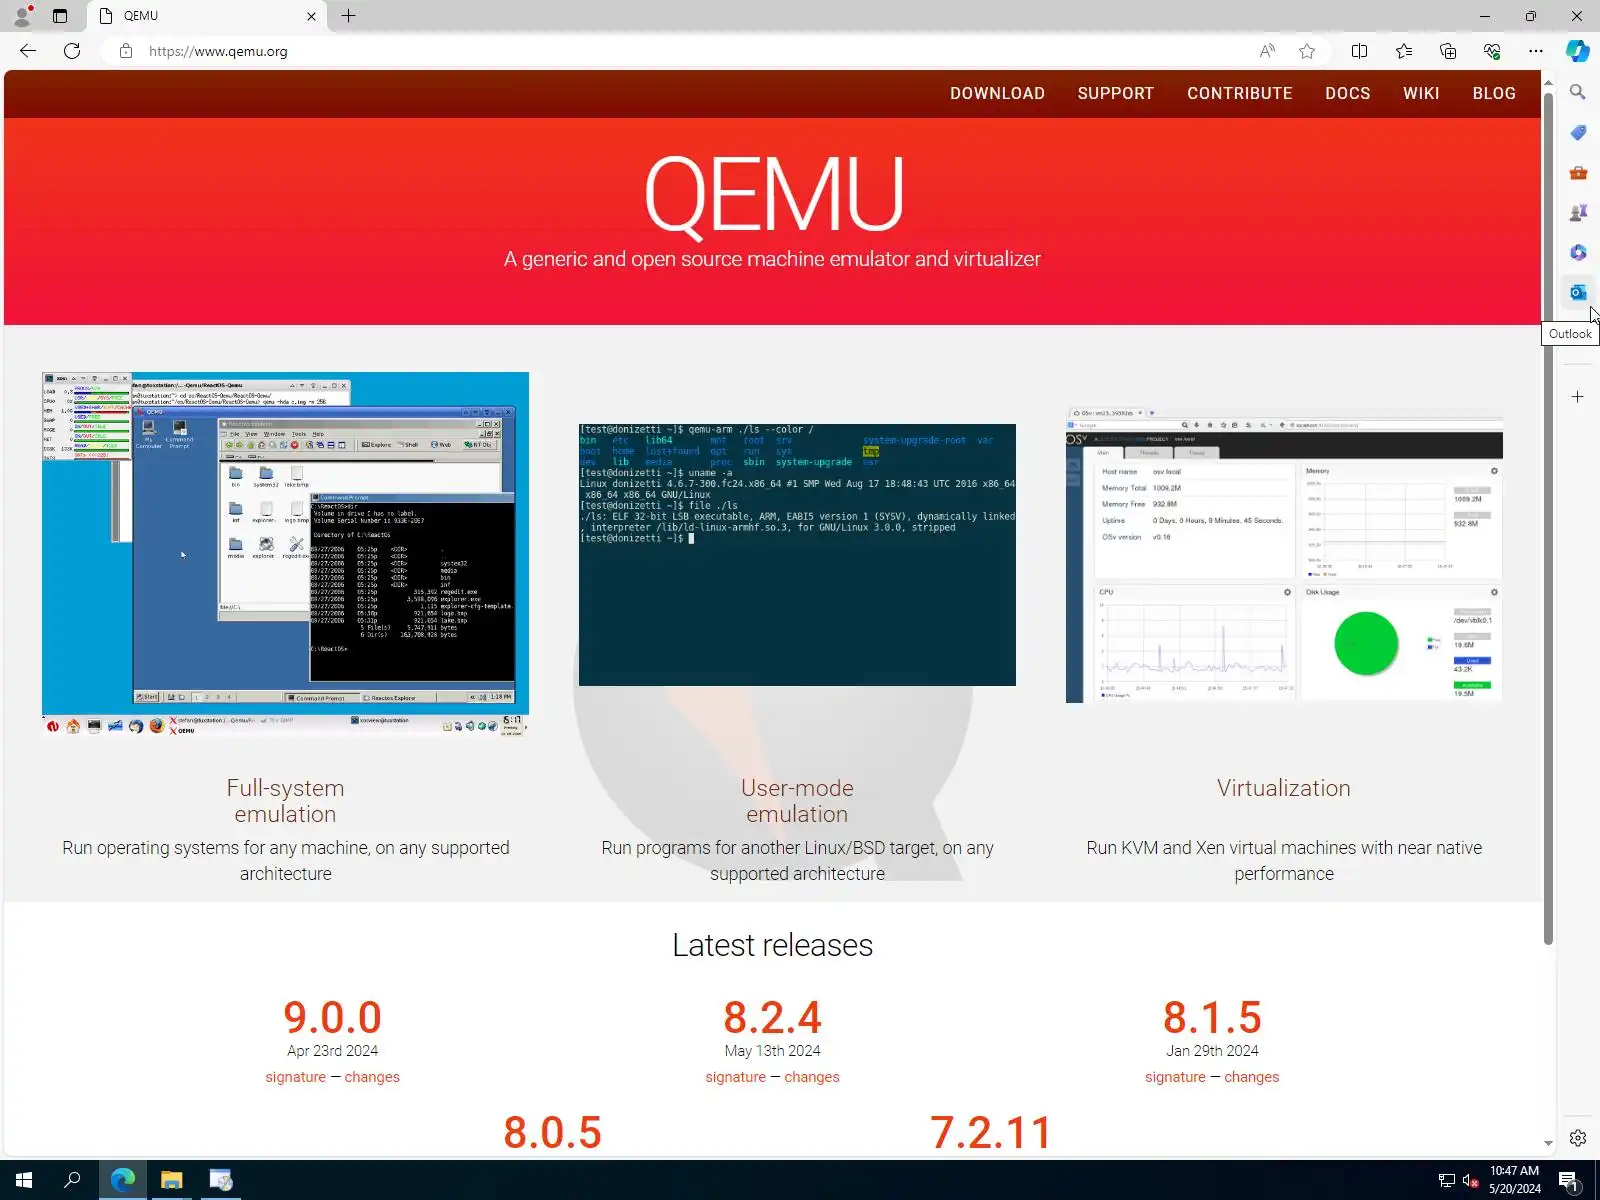Open Virtualization dashboard screenshot

1284,555
